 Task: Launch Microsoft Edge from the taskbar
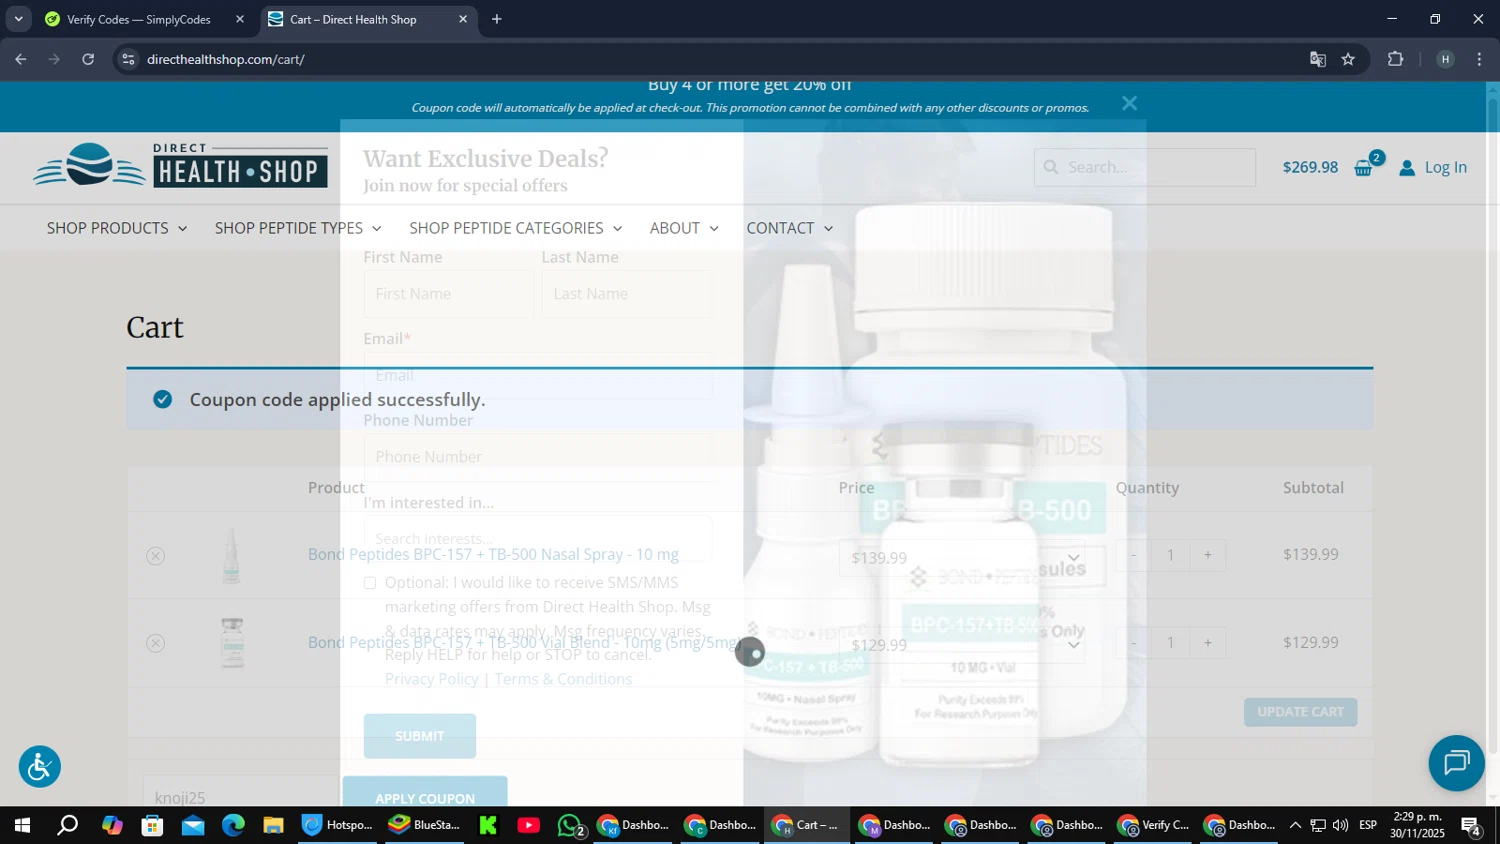(233, 825)
